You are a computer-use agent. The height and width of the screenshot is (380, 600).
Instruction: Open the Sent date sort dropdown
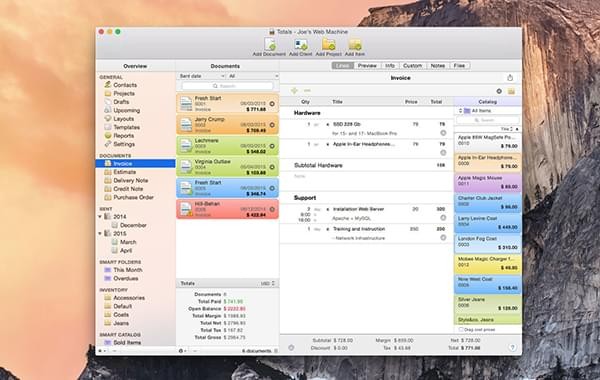202,76
